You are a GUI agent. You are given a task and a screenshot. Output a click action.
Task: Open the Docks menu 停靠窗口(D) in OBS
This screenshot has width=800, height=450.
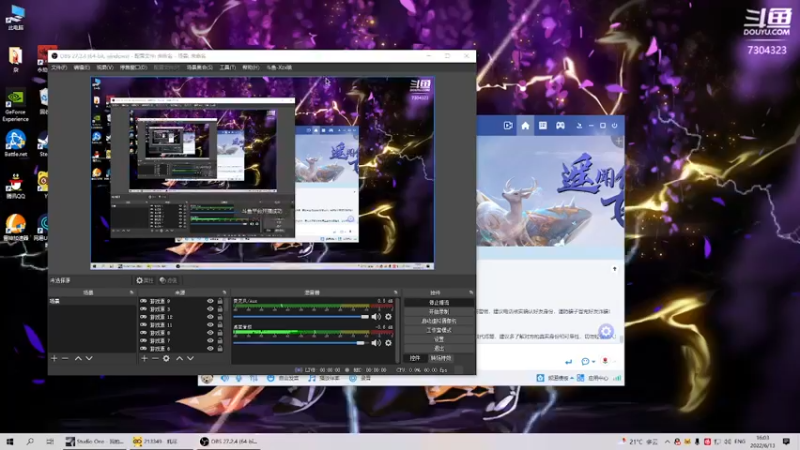coord(133,67)
